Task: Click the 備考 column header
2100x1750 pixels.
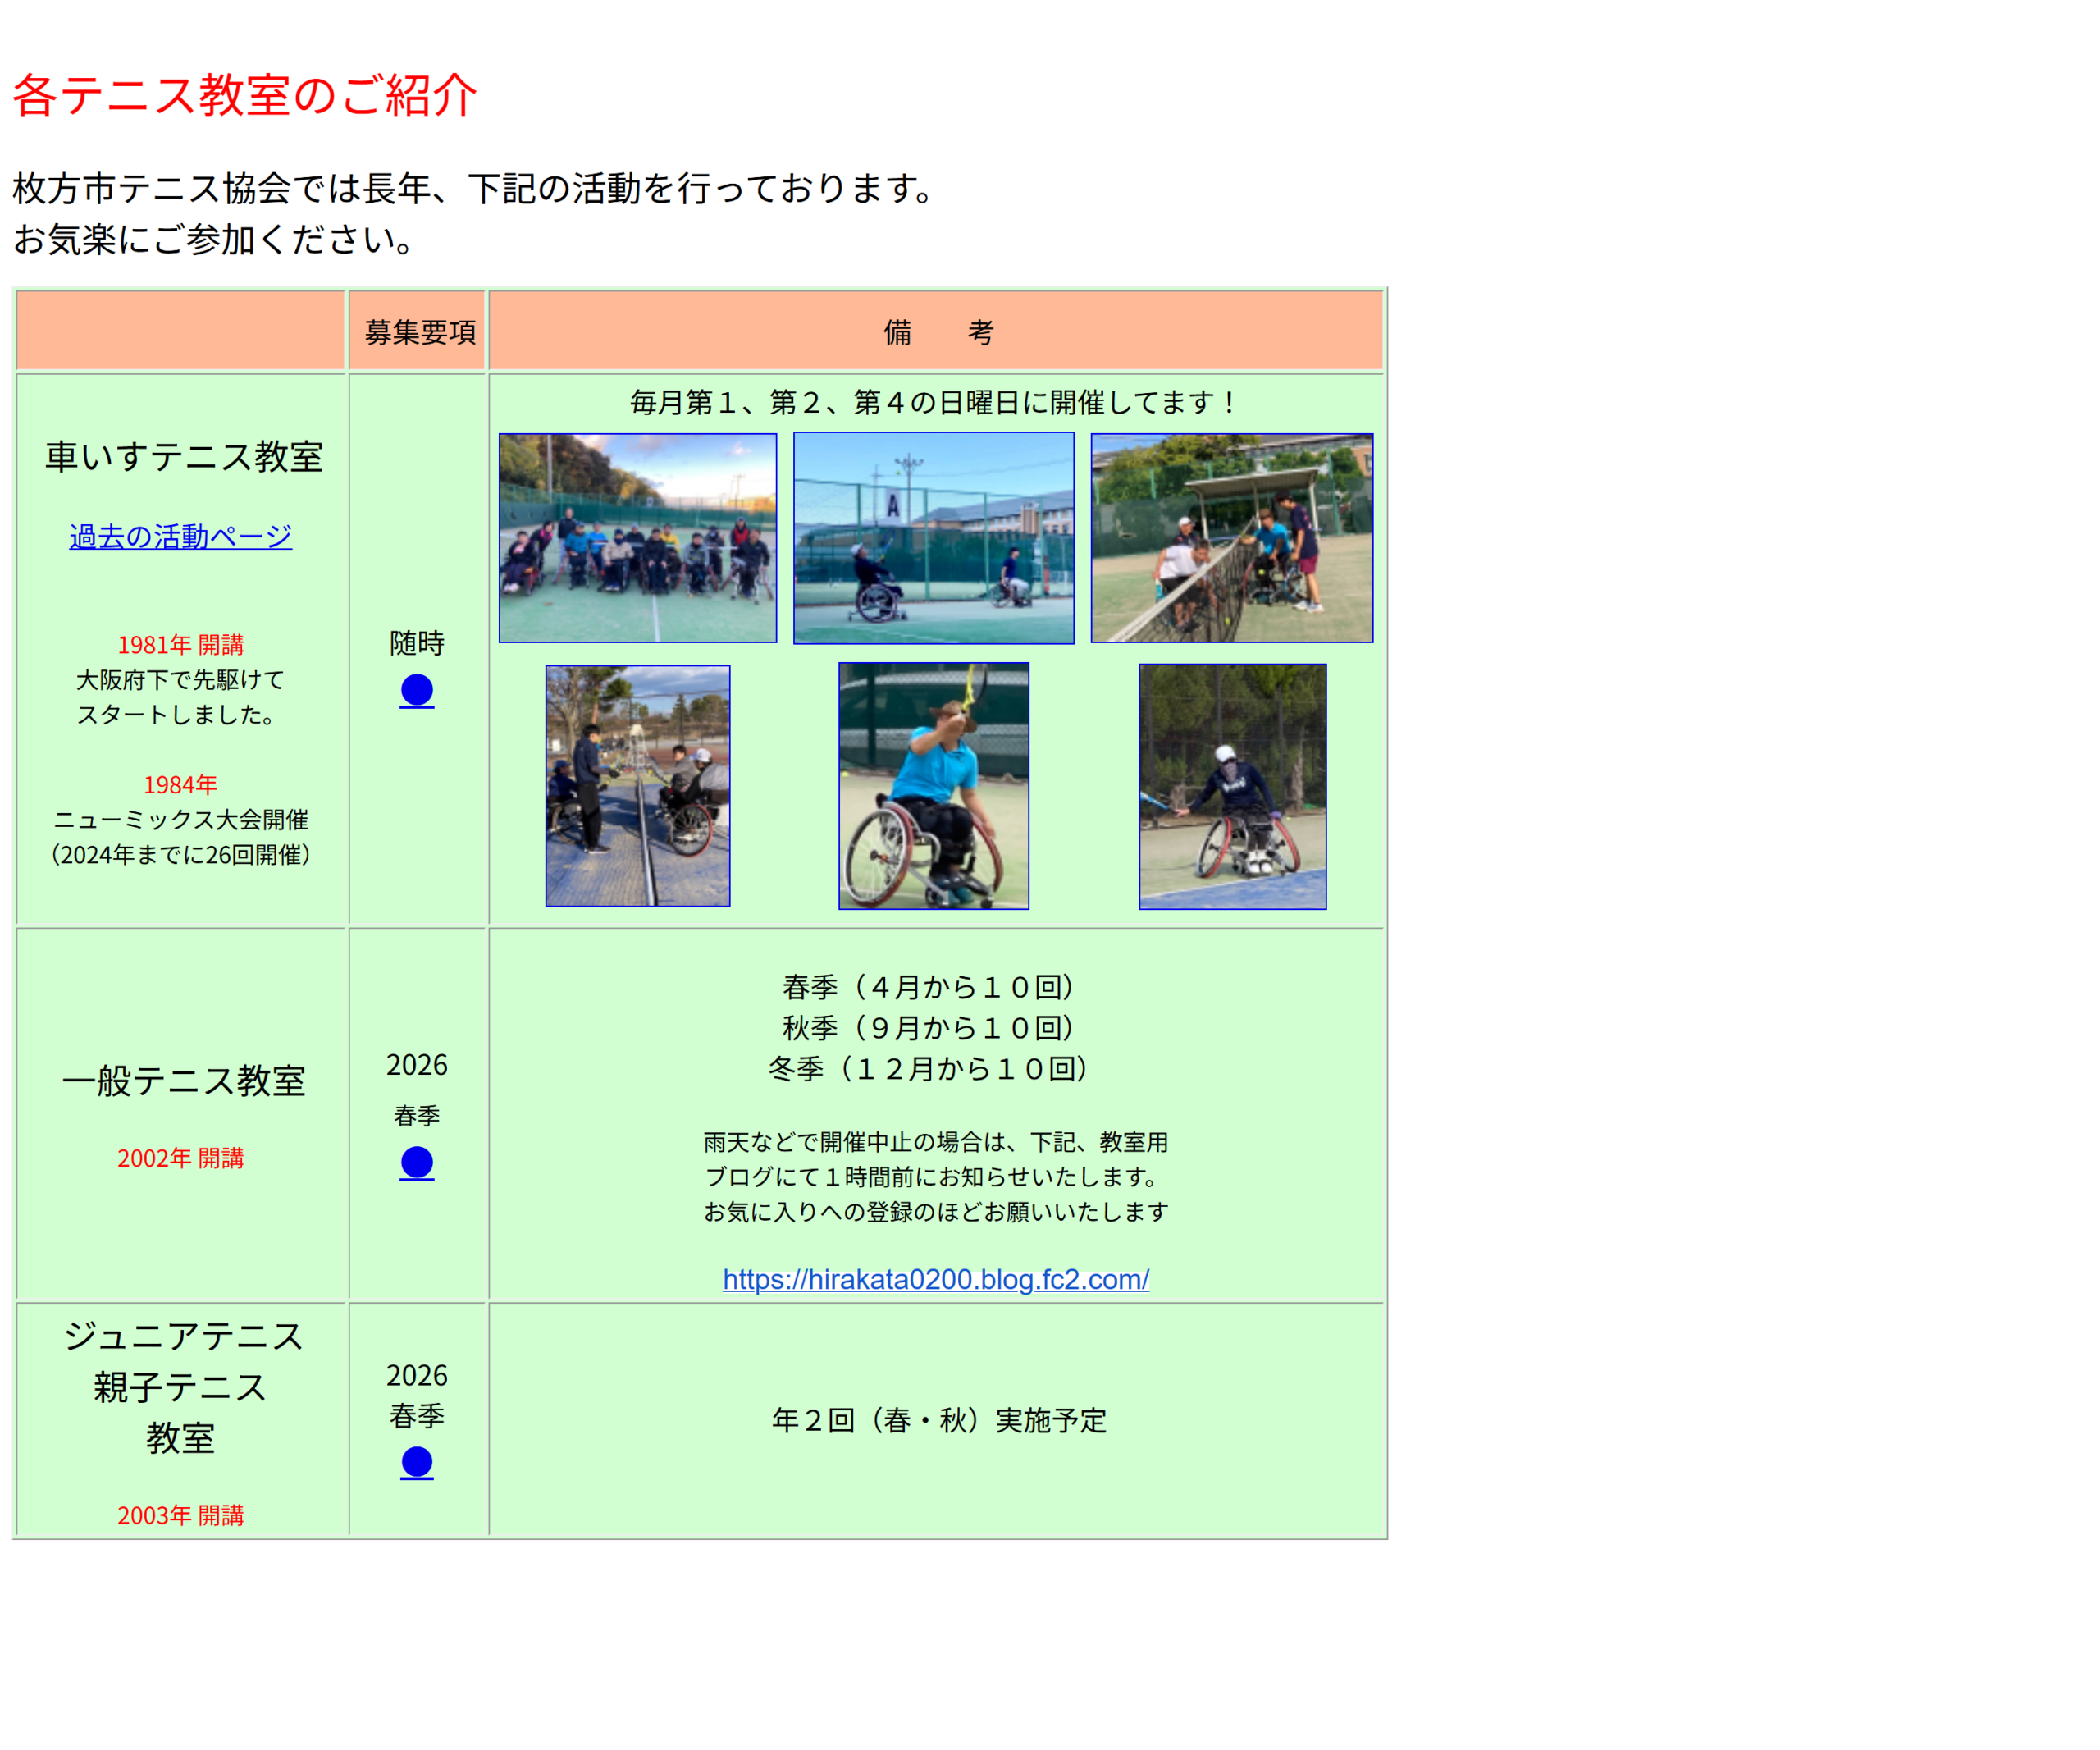Action: 938,332
